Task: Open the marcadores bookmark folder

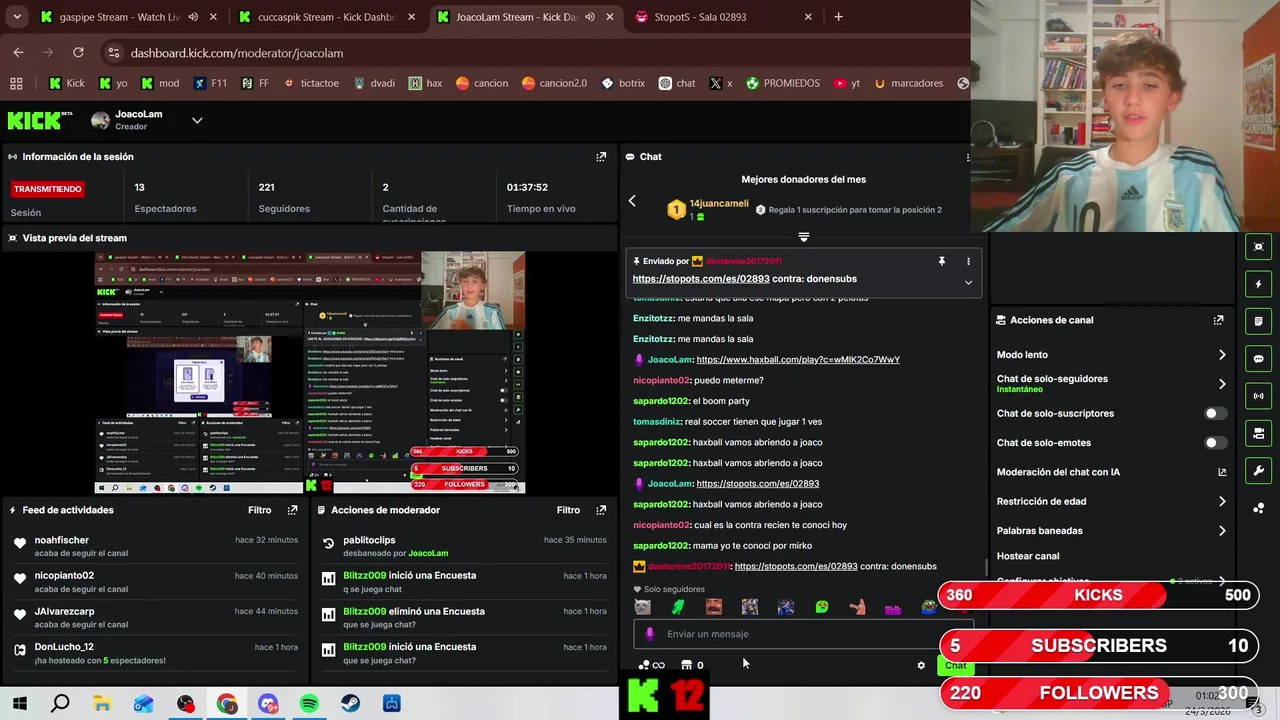Action: (909, 83)
